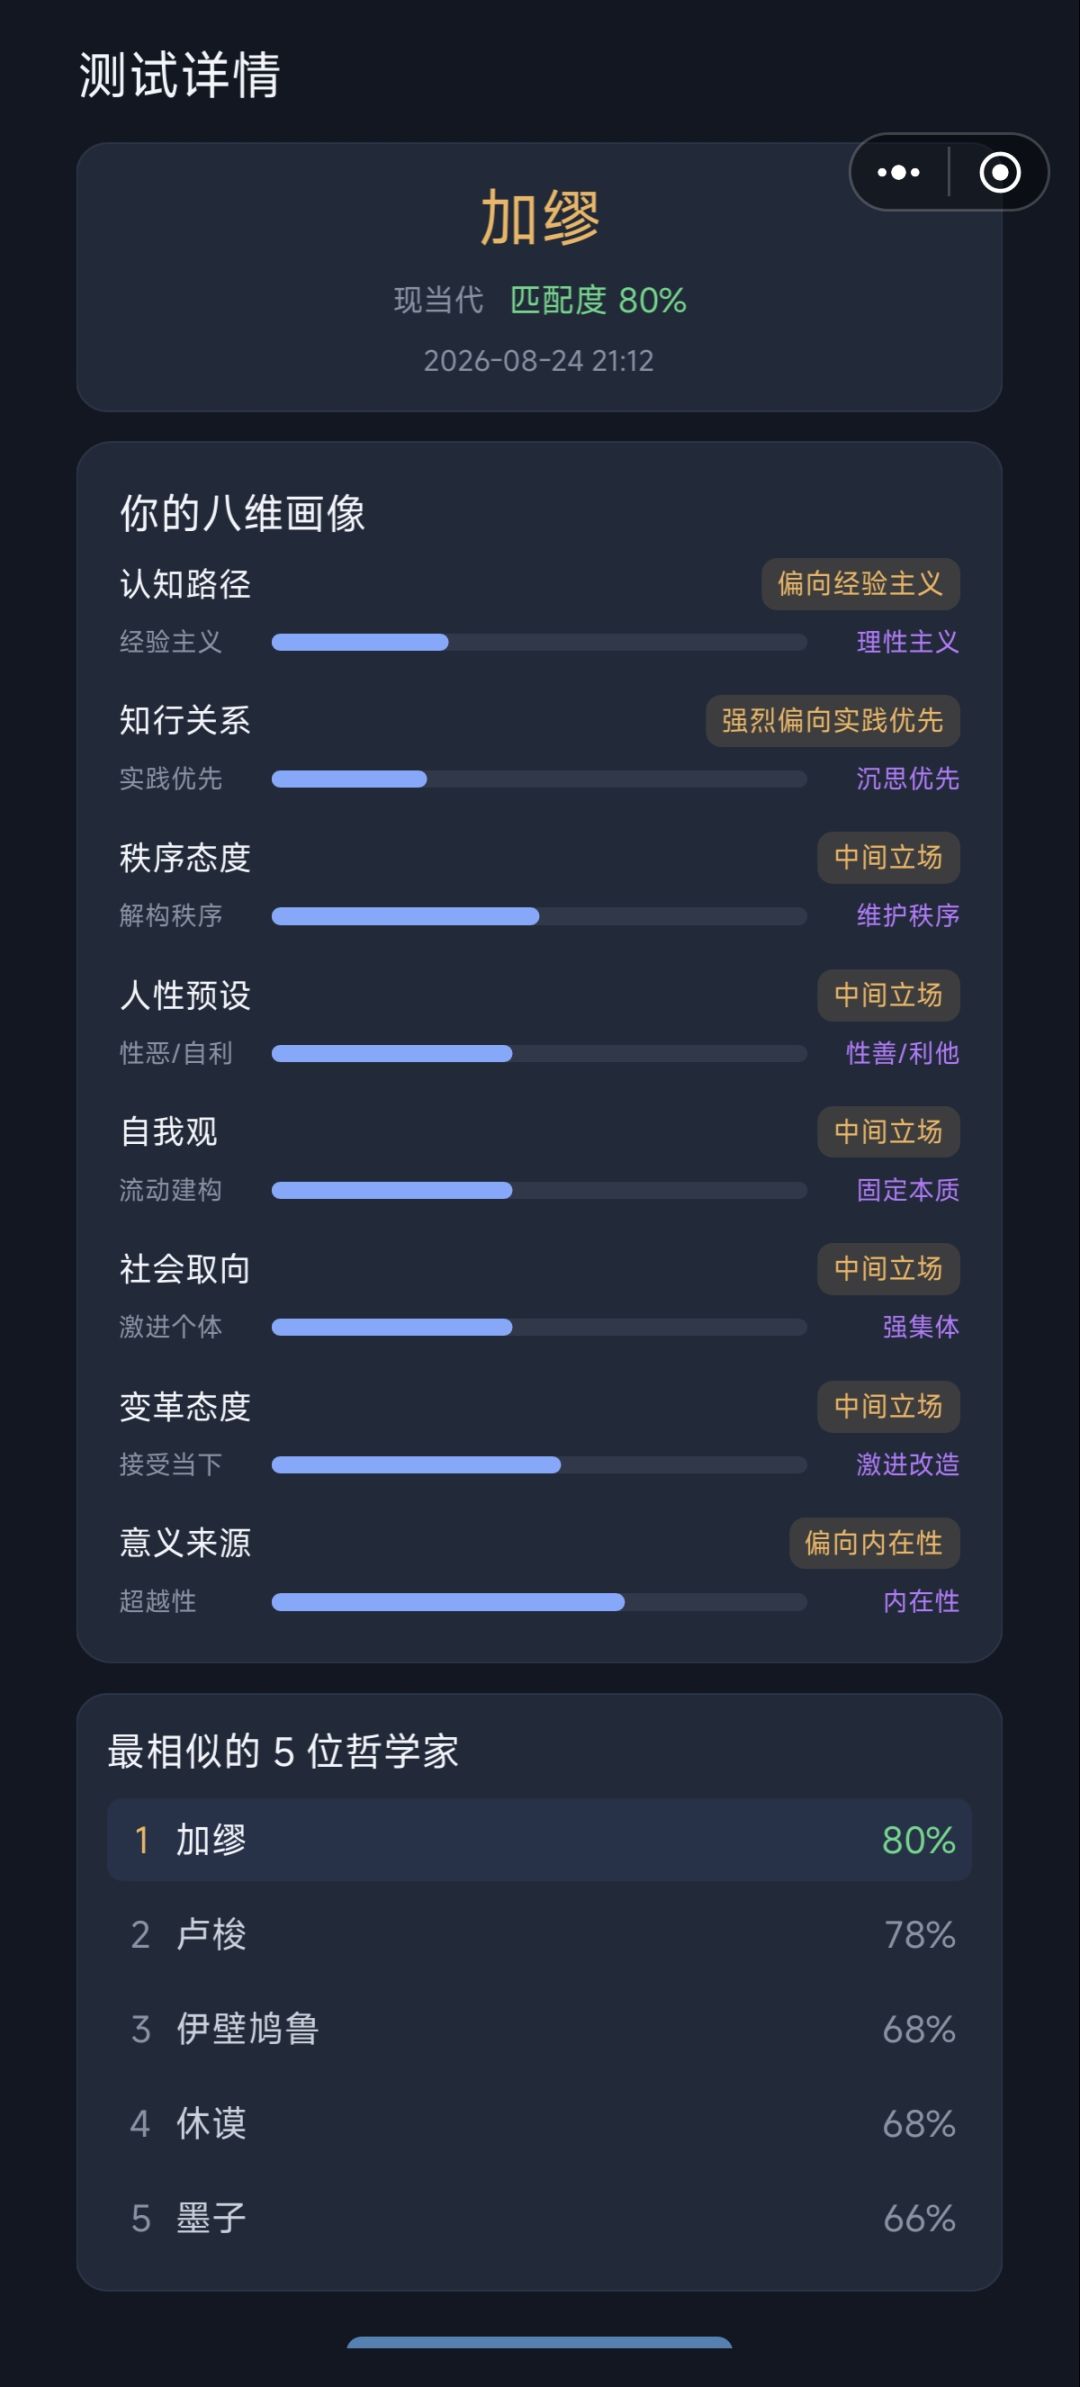1080x2387 pixels.
Task: Click the 偏向经验主义 tag badge
Action: pyautogui.click(x=860, y=584)
